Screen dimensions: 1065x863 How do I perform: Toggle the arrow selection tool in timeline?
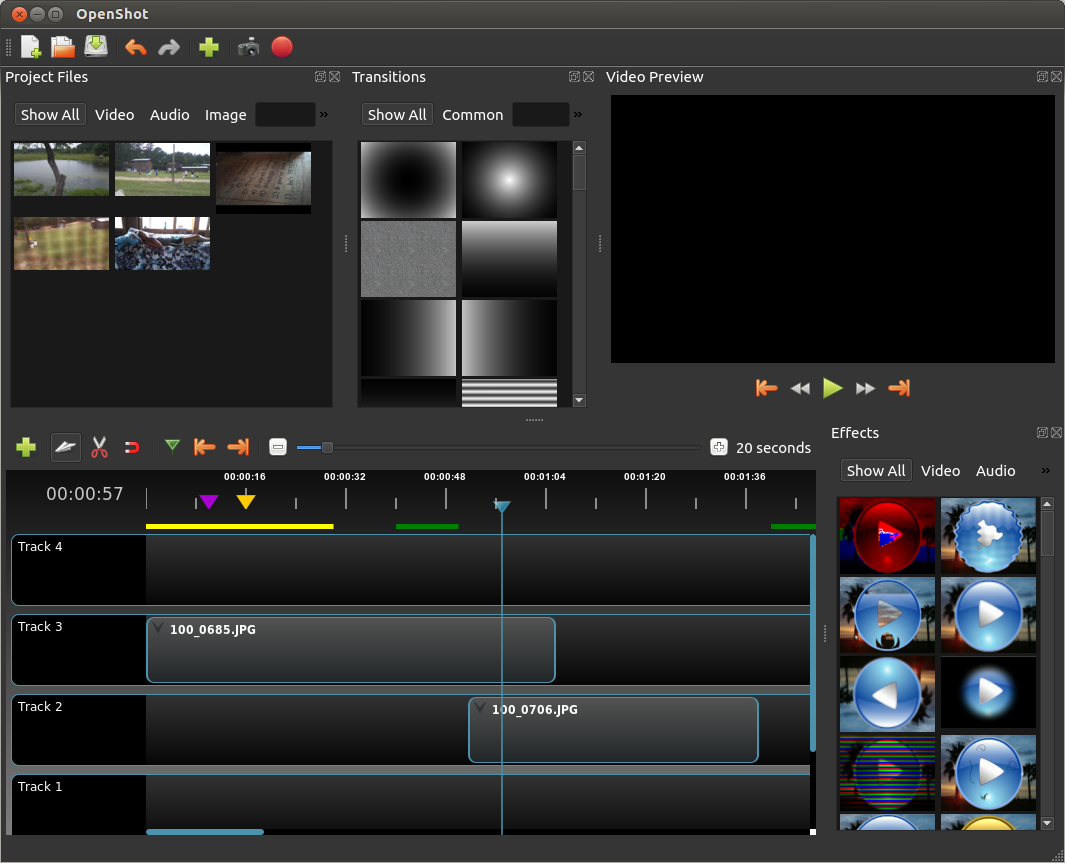click(x=66, y=447)
